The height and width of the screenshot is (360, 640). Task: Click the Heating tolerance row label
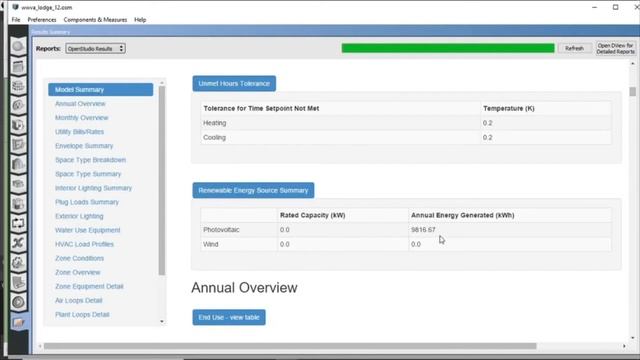[x=215, y=123]
